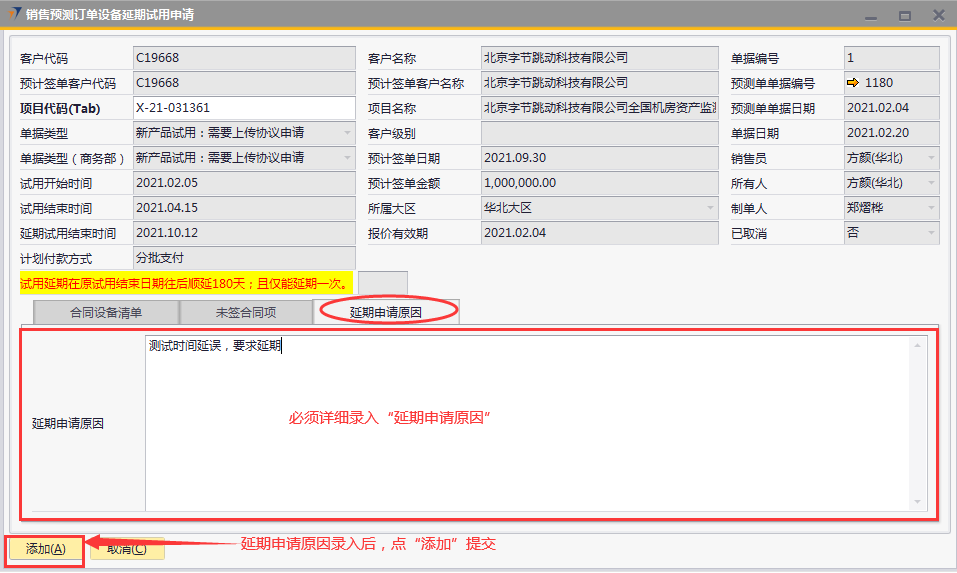
Task: Click the 取消(C) button
Action: pyautogui.click(x=127, y=548)
